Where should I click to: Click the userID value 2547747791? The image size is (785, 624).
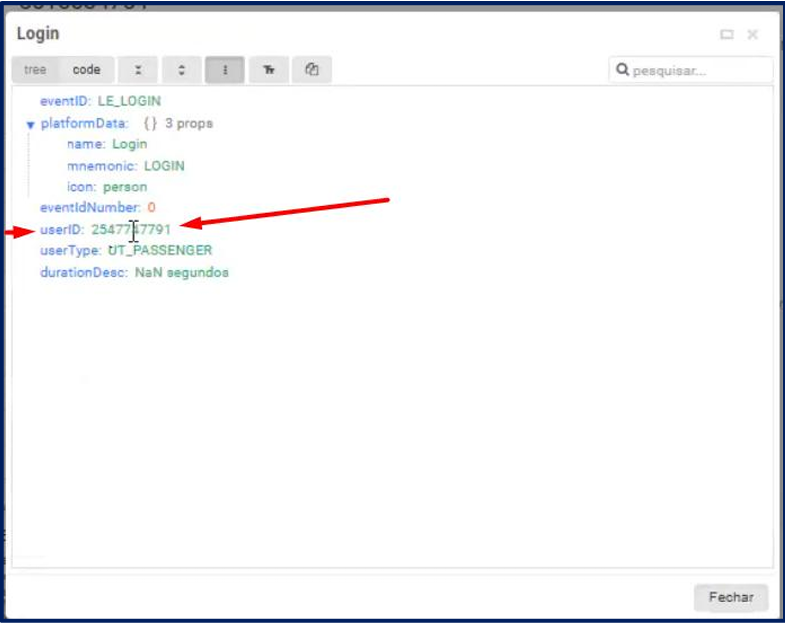point(131,229)
